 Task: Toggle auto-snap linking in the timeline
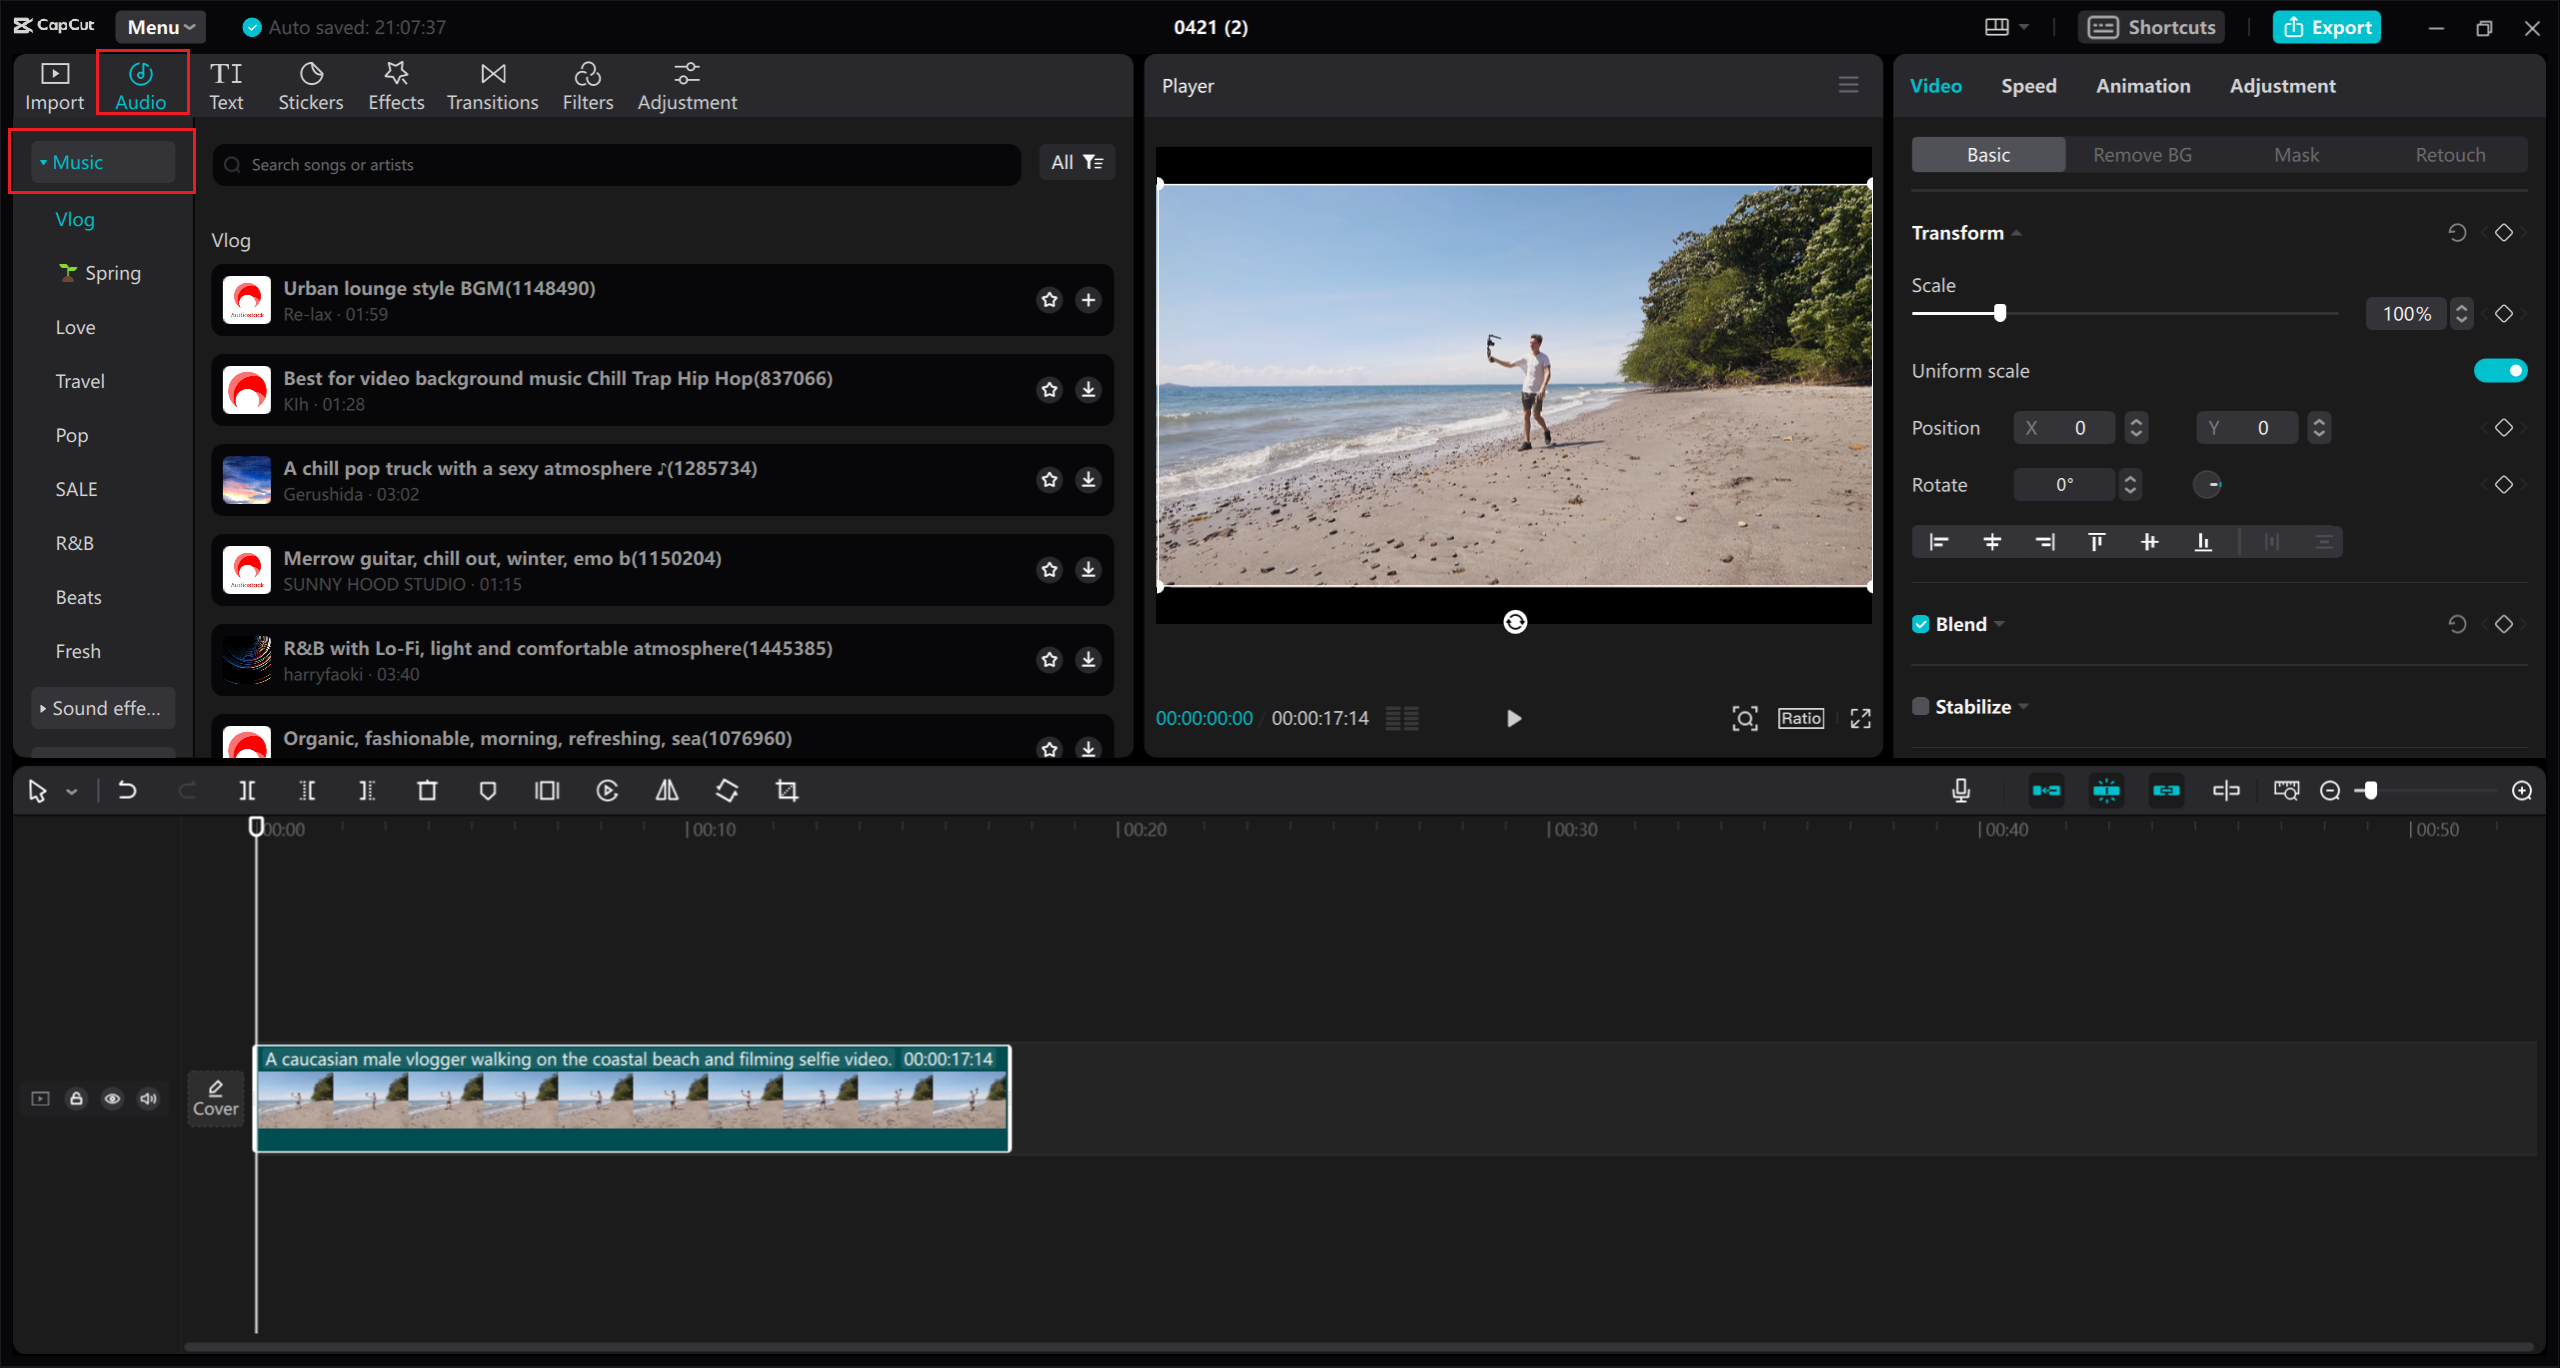(2107, 790)
